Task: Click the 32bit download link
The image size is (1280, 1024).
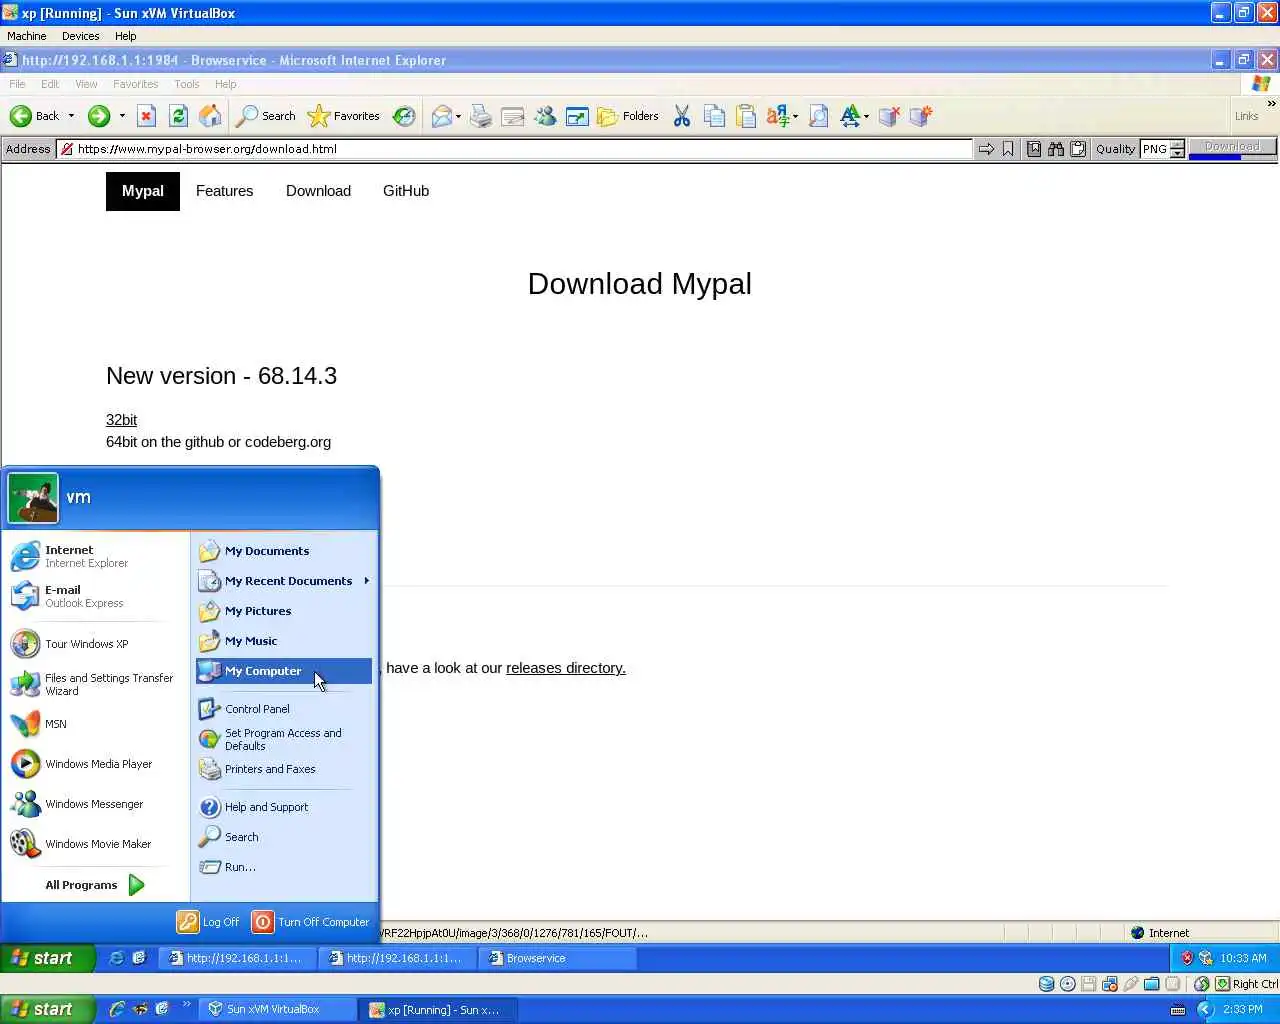Action: pyautogui.click(x=121, y=420)
